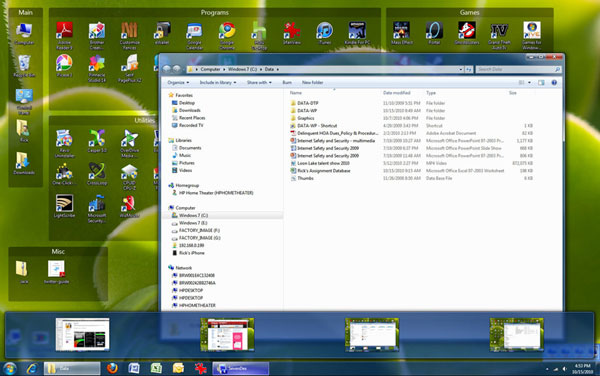The image size is (600, 376).
Task: Click the SevenDex taskbar button
Action: click(241, 369)
